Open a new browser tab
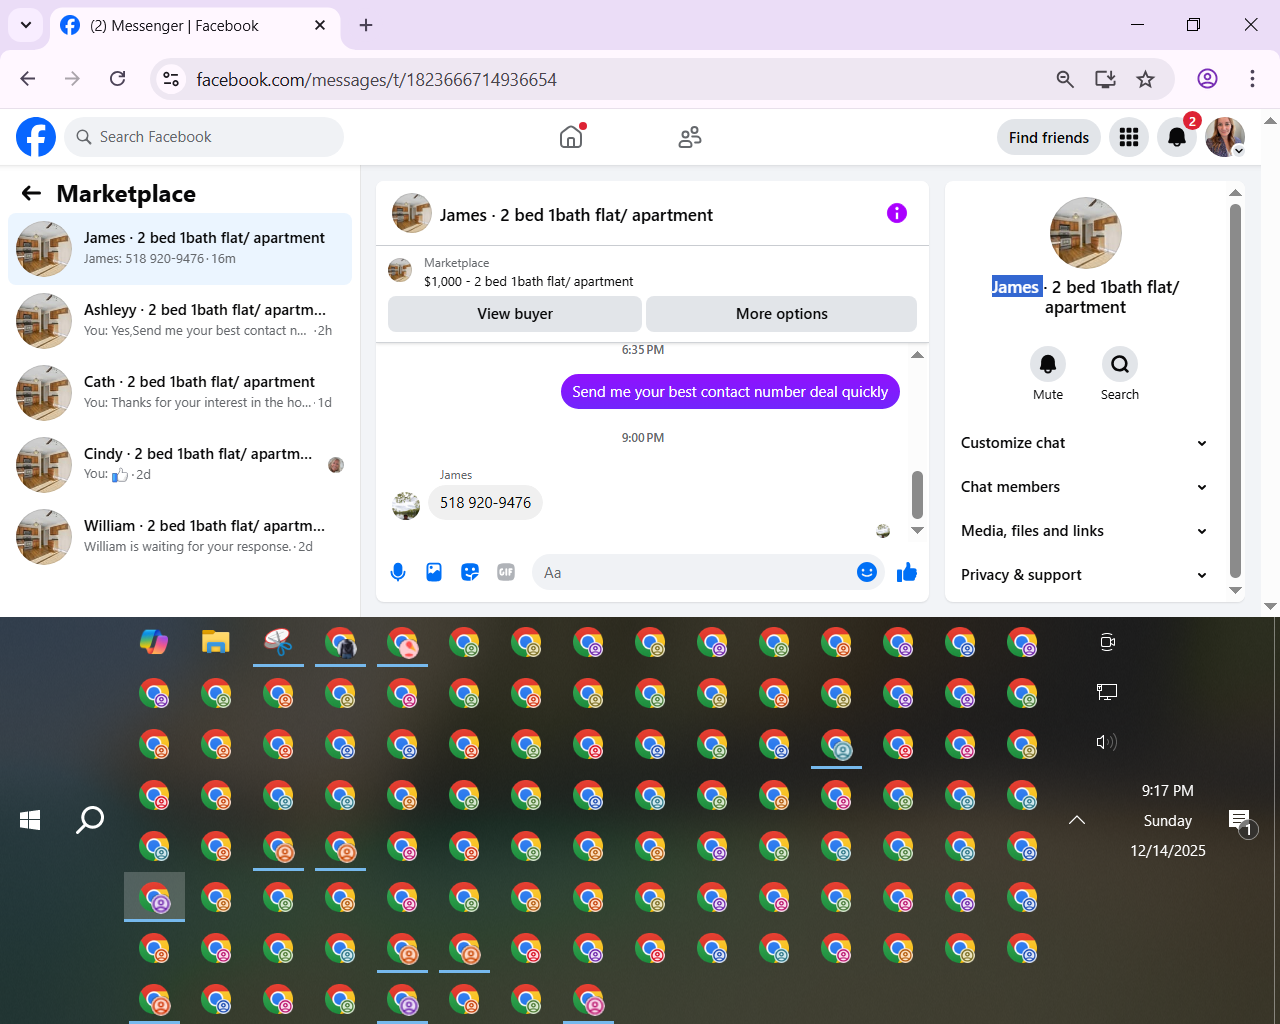1280x1024 pixels. (x=366, y=25)
